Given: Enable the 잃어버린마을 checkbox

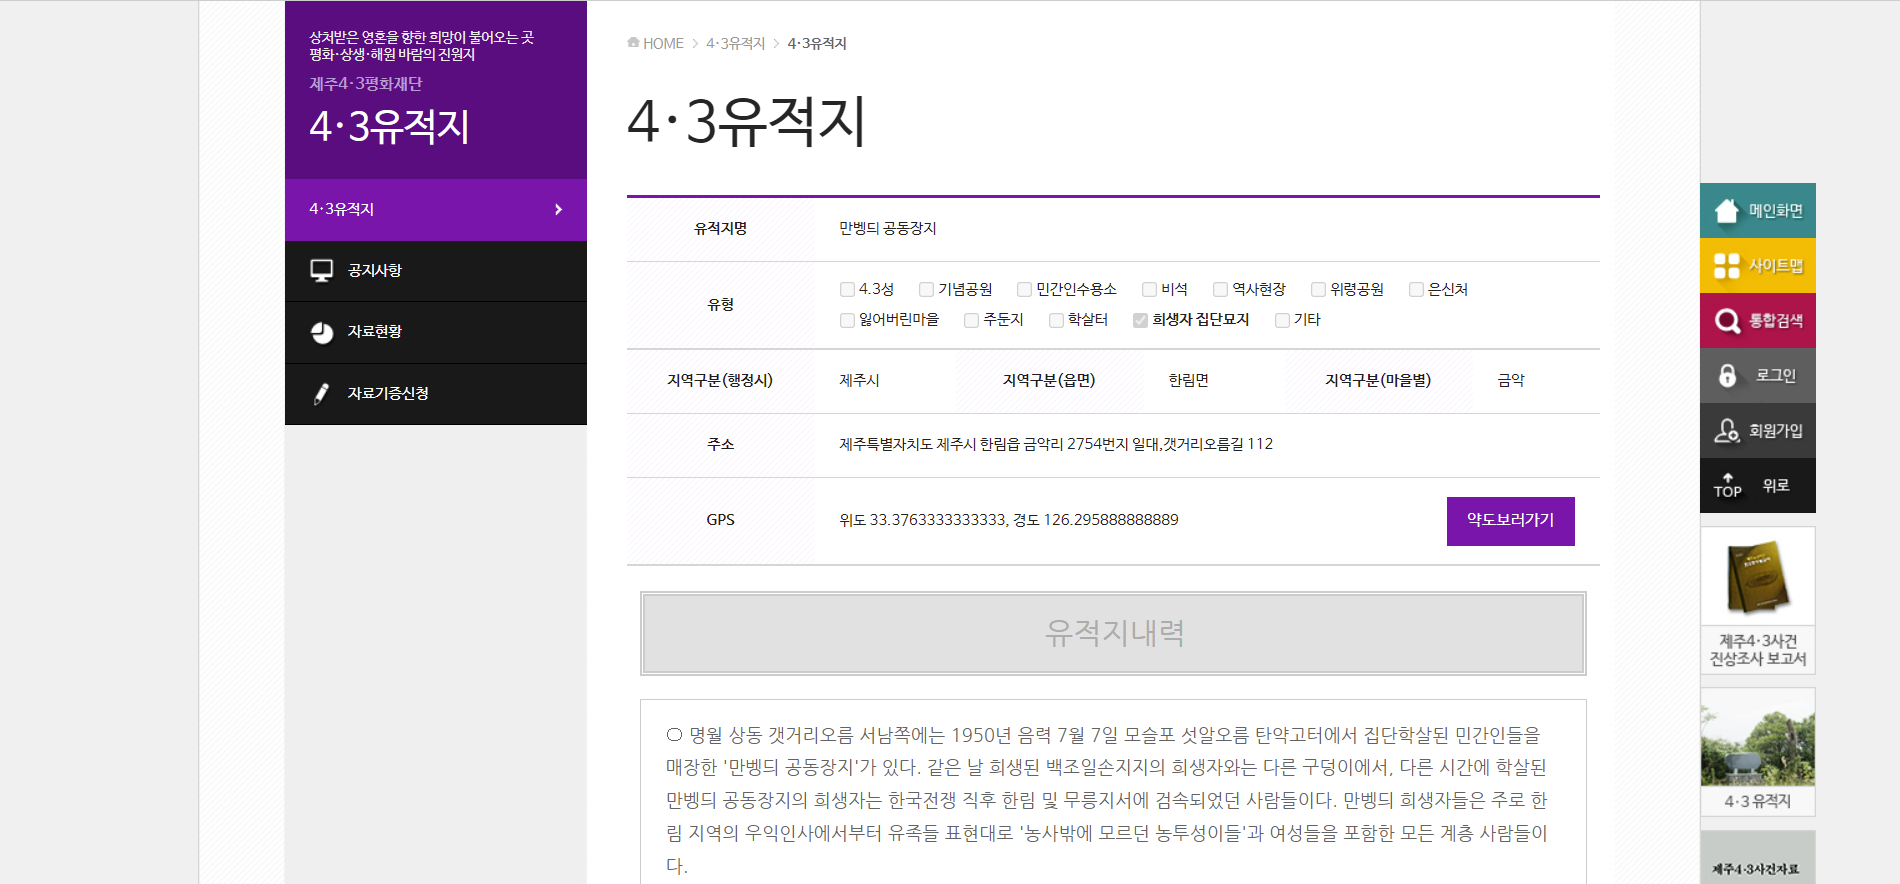Looking at the screenshot, I should [847, 320].
